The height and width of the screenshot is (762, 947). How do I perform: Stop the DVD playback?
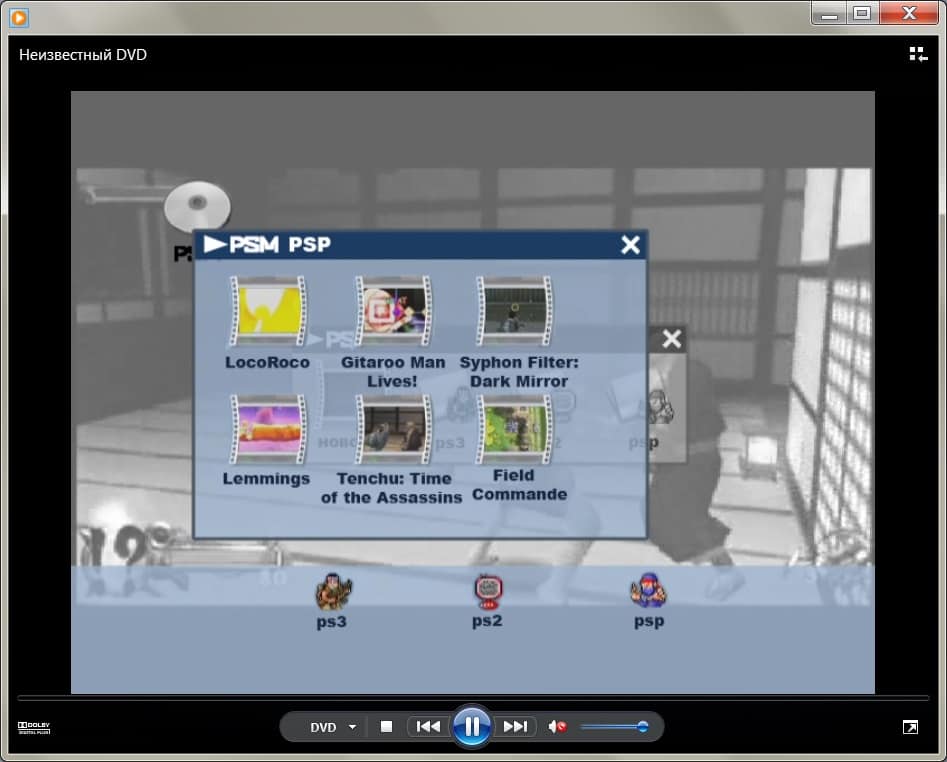point(387,726)
